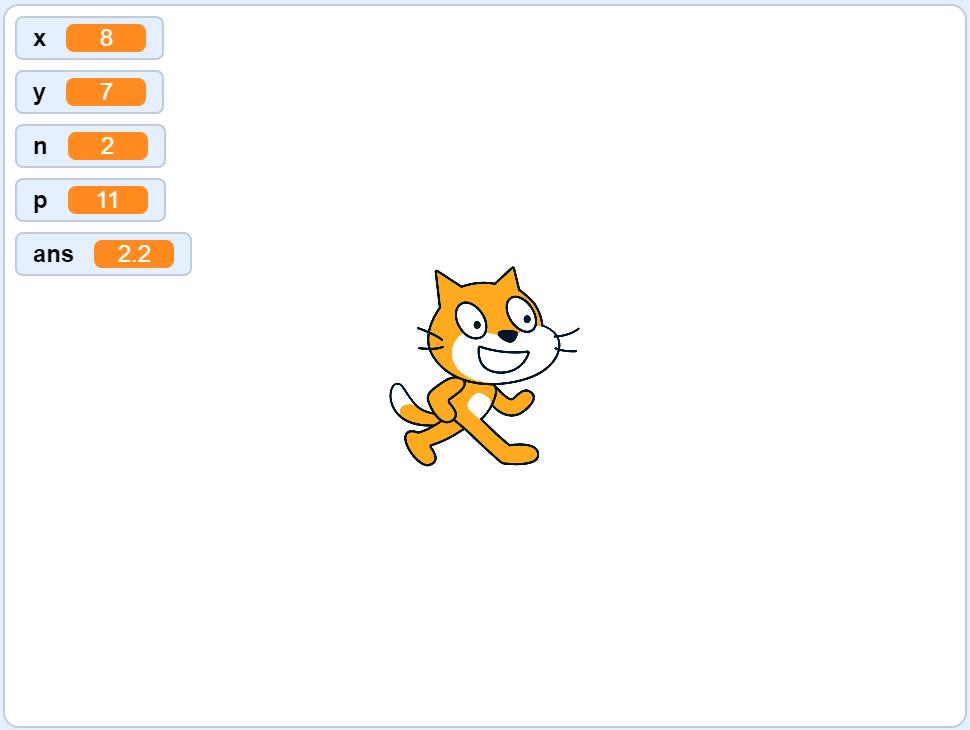Click the cat sprite's white-tipped tail
The width and height of the screenshot is (970, 730).
[x=410, y=405]
